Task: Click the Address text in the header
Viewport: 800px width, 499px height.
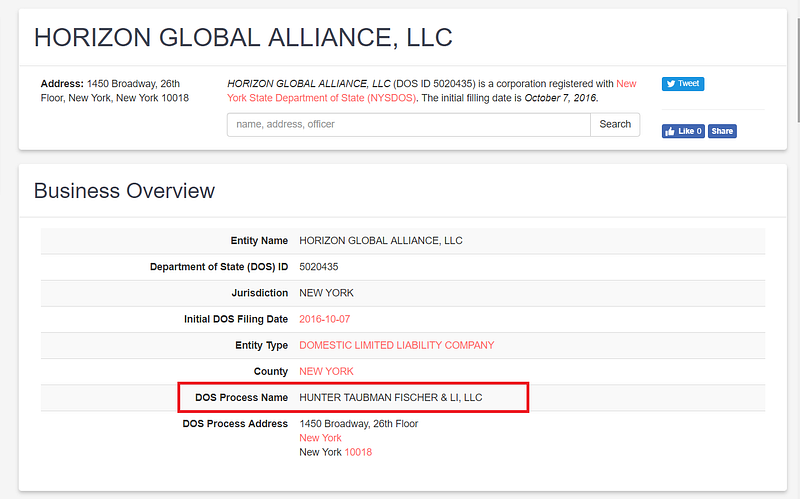Action: [115, 91]
